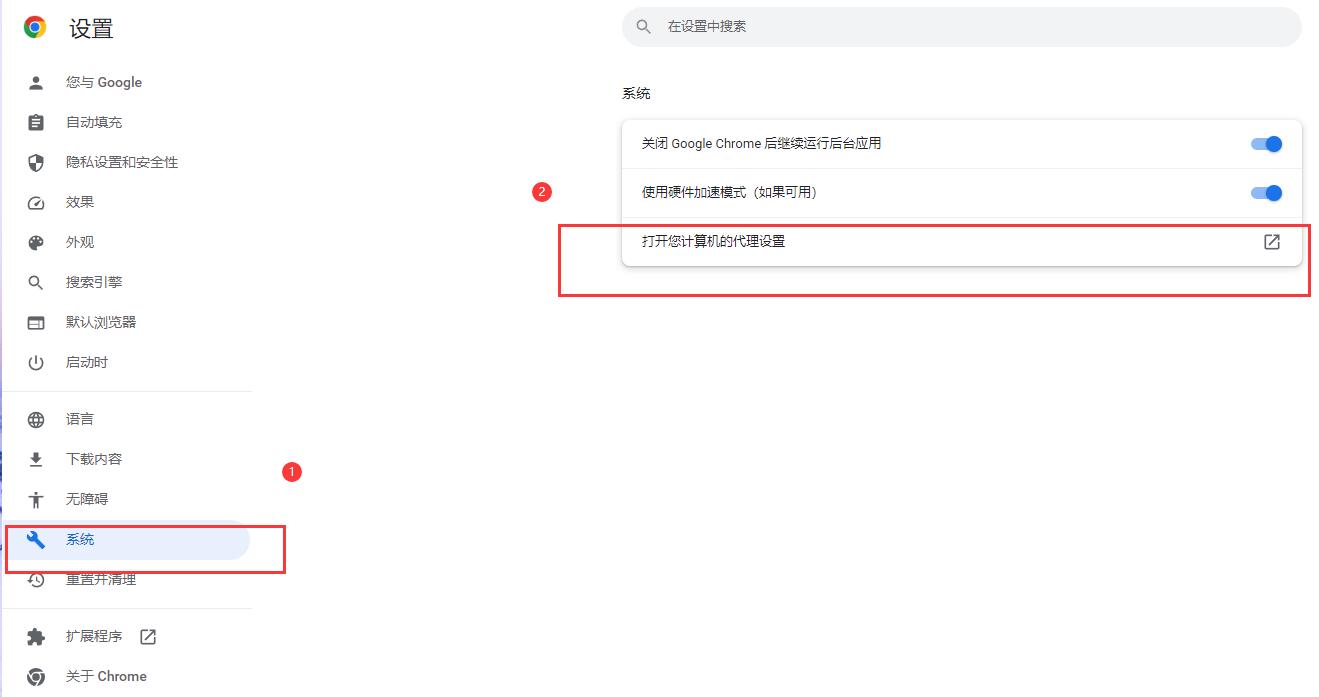Select 系统 in the settings sidebar
The image size is (1319, 697).
[80, 540]
